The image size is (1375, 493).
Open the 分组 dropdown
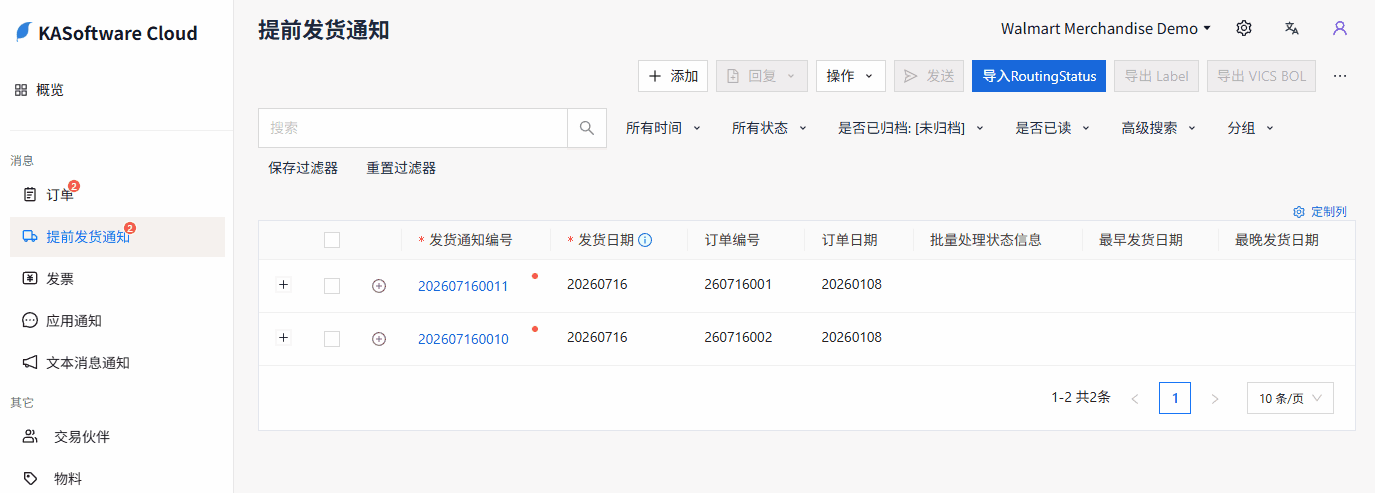pyautogui.click(x=1250, y=128)
